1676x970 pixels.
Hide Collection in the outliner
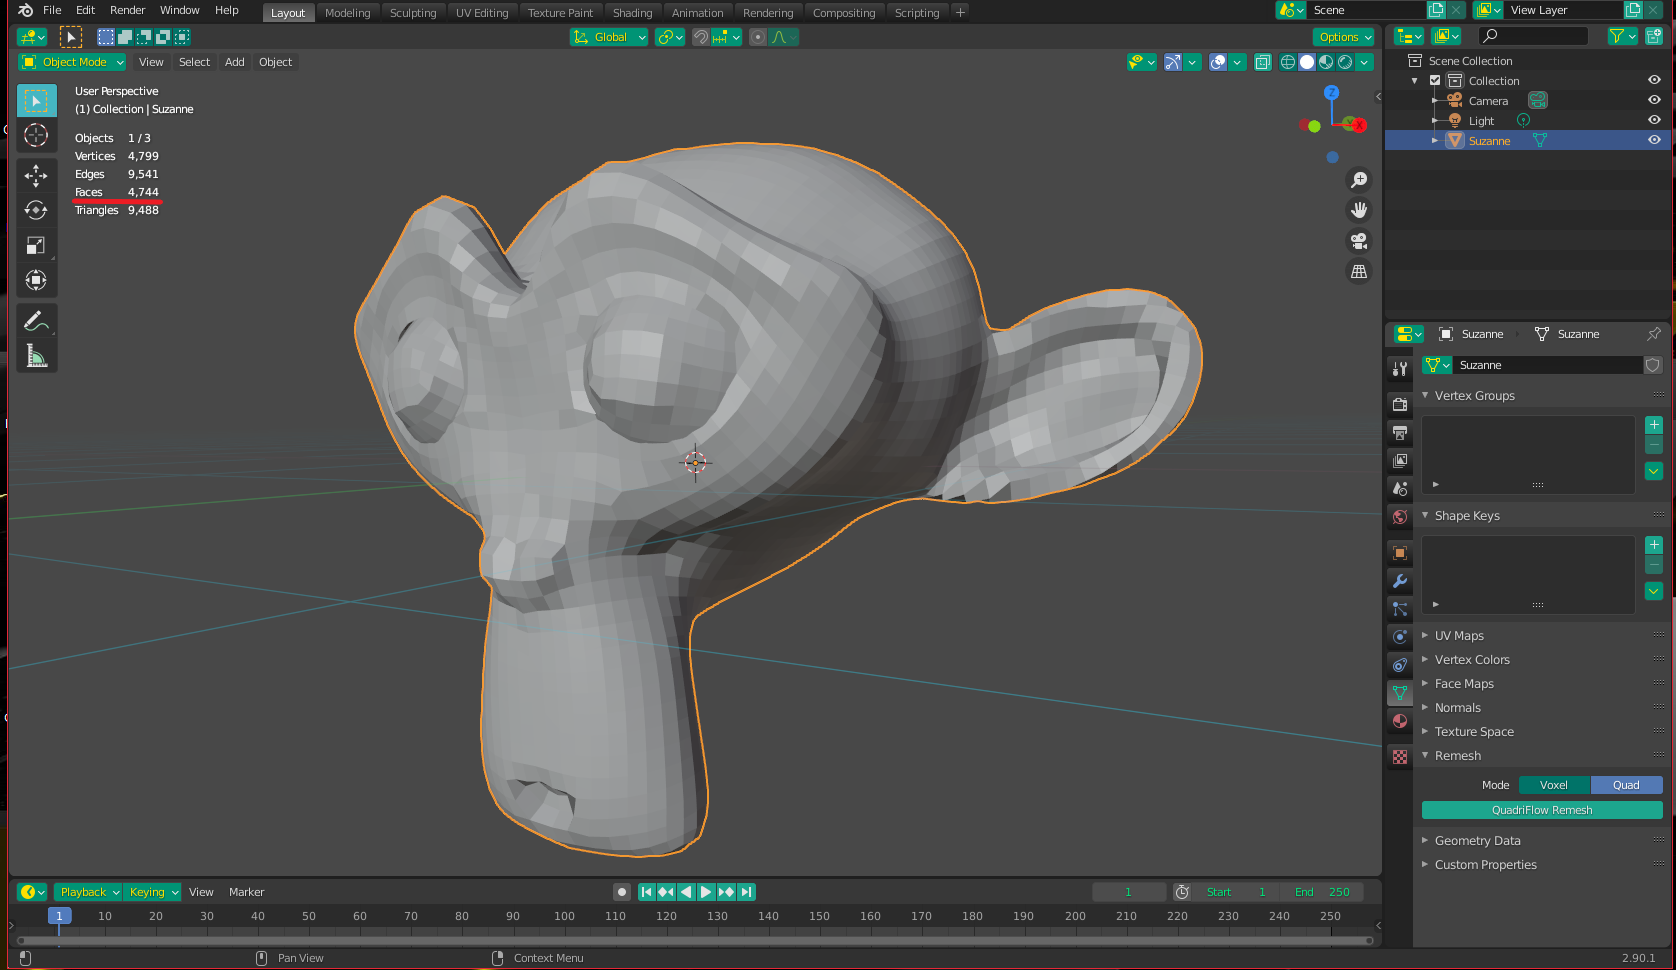coord(1654,80)
